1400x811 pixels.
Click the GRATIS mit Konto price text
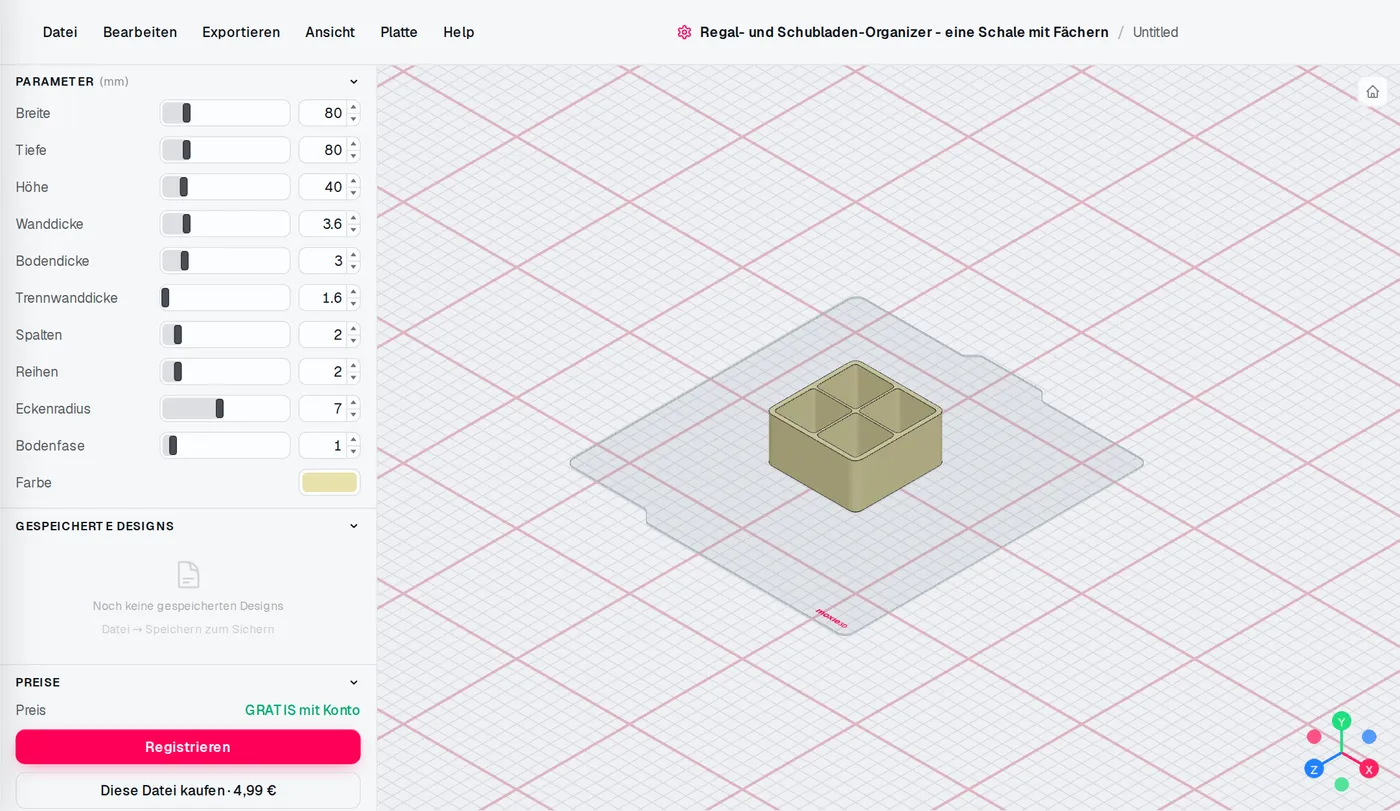click(302, 710)
